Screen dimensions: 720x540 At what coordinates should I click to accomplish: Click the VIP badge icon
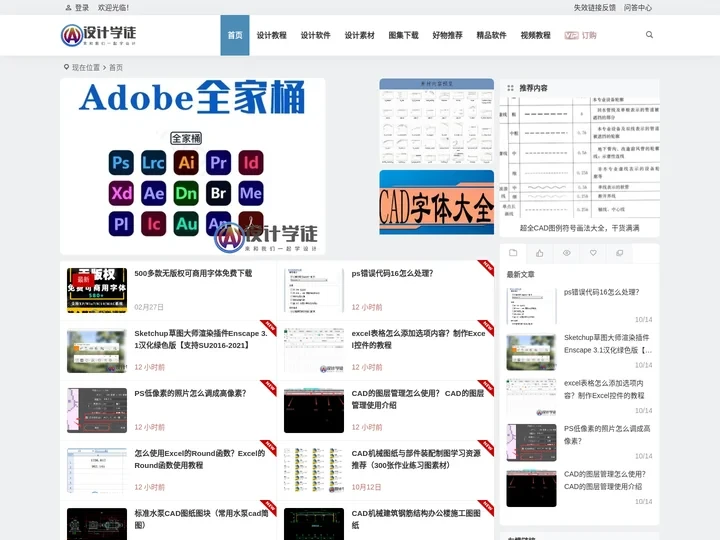coord(571,35)
